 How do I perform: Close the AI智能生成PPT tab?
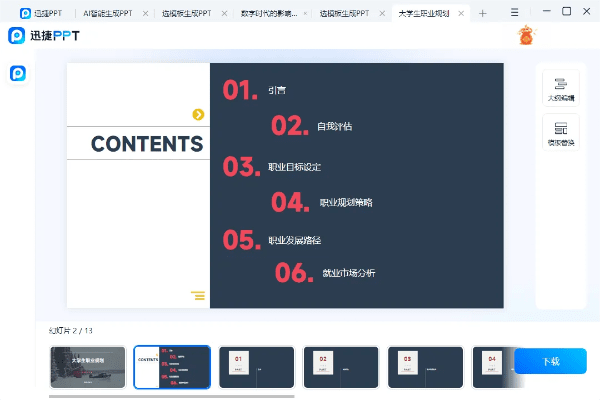[x=145, y=13]
